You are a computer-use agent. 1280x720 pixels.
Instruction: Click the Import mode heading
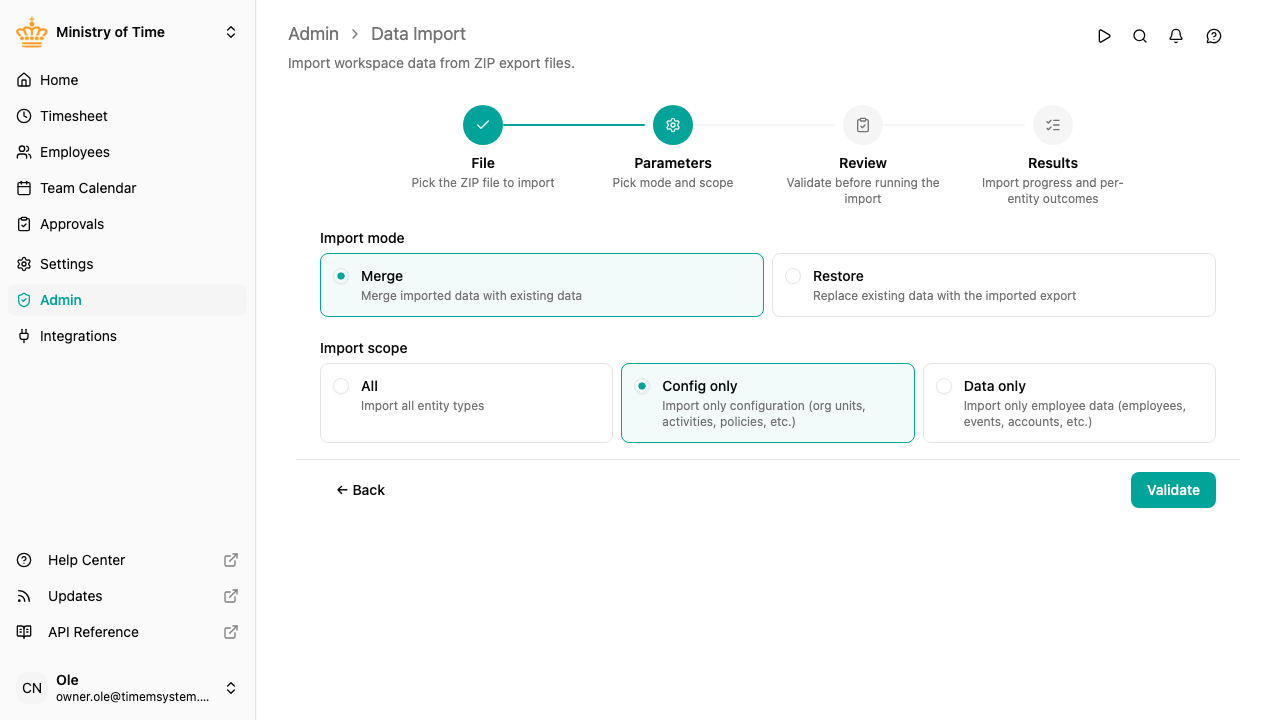[362, 238]
